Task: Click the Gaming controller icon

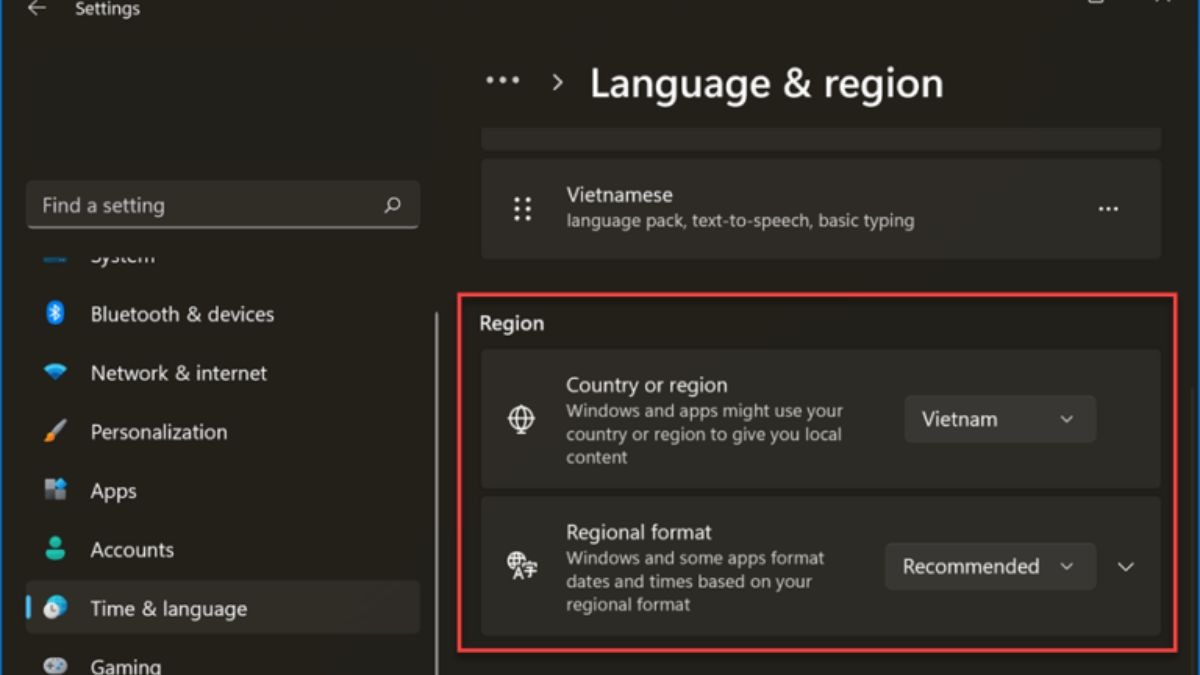Action: (x=55, y=665)
